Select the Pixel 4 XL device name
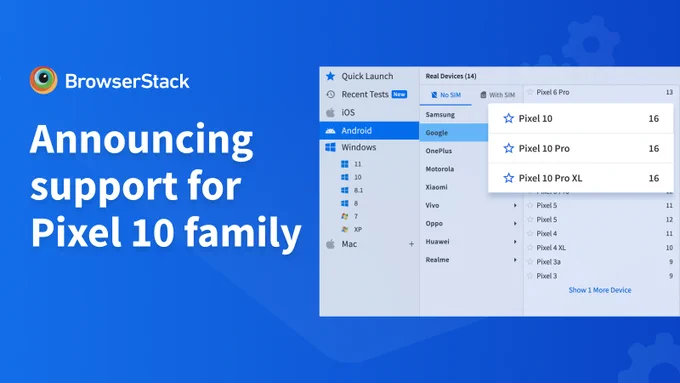The height and width of the screenshot is (383, 680). [551, 248]
